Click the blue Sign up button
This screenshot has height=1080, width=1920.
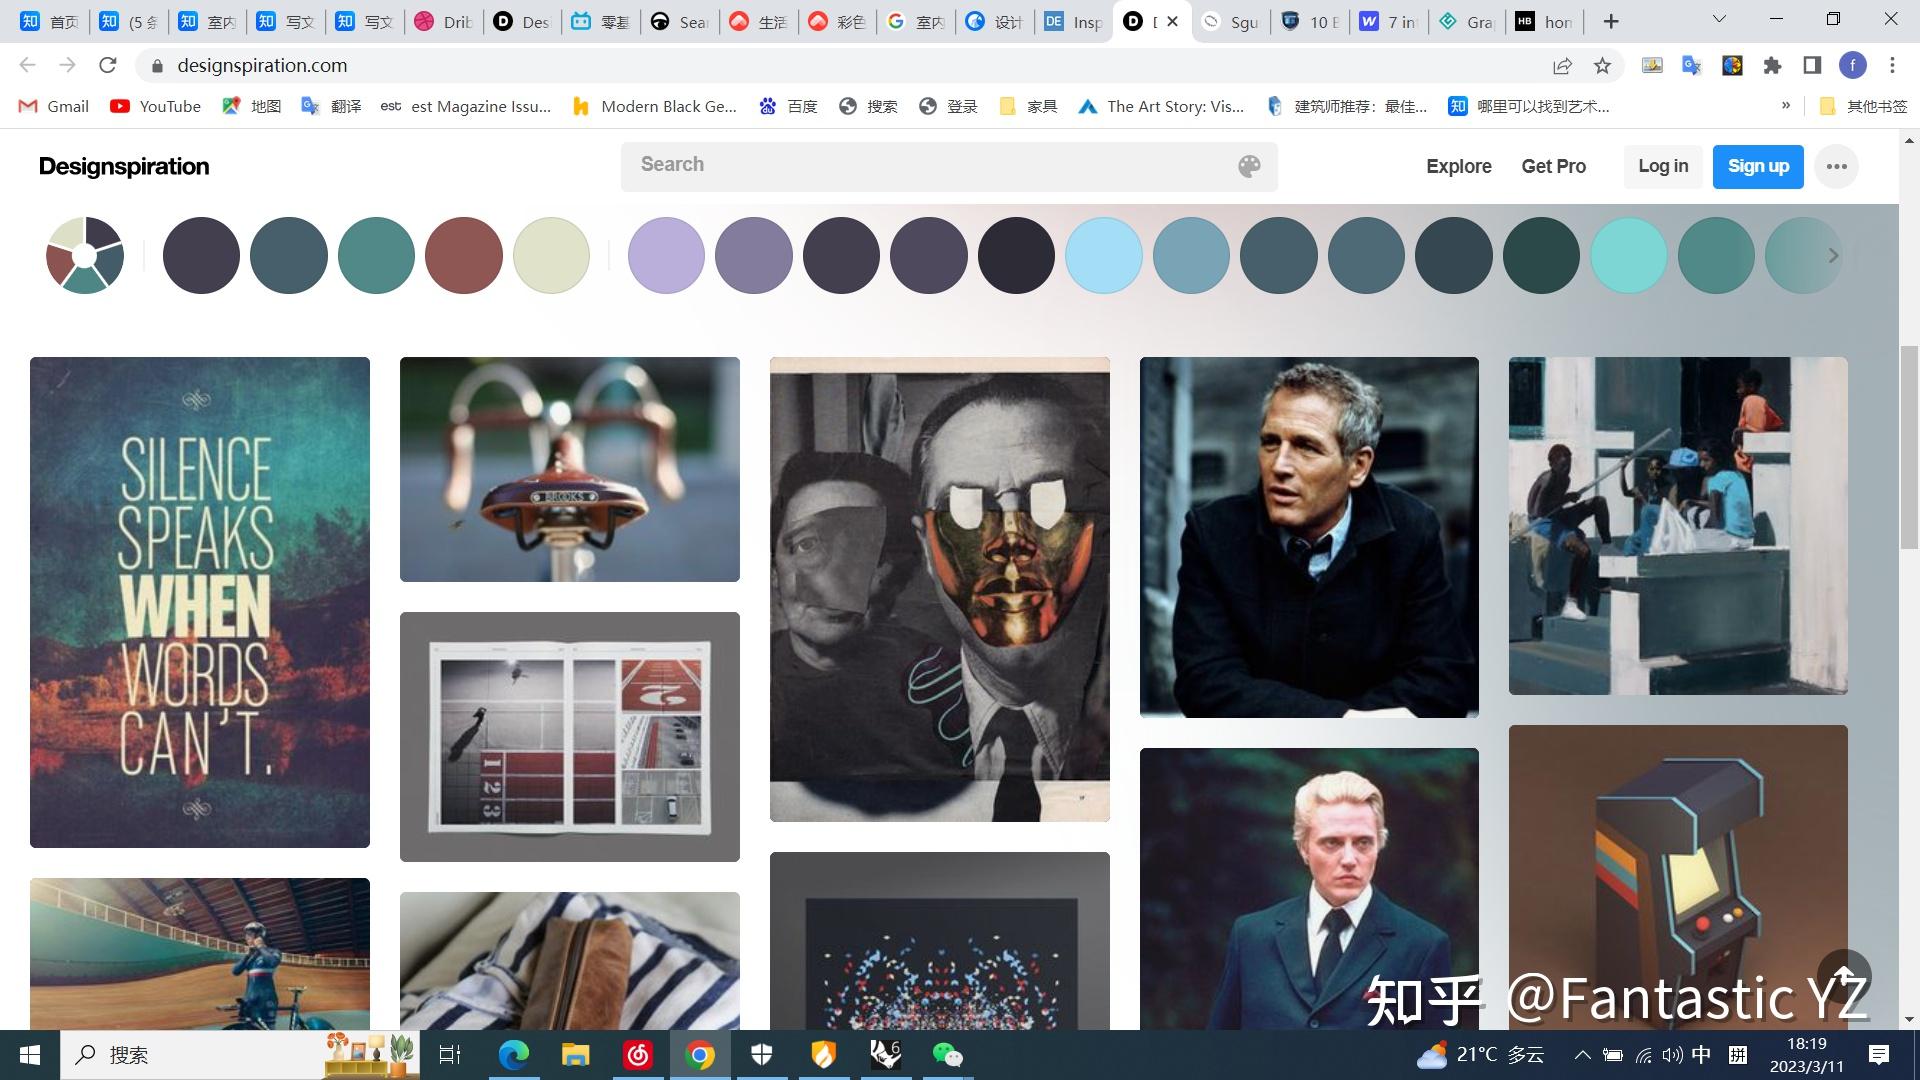(x=1758, y=166)
